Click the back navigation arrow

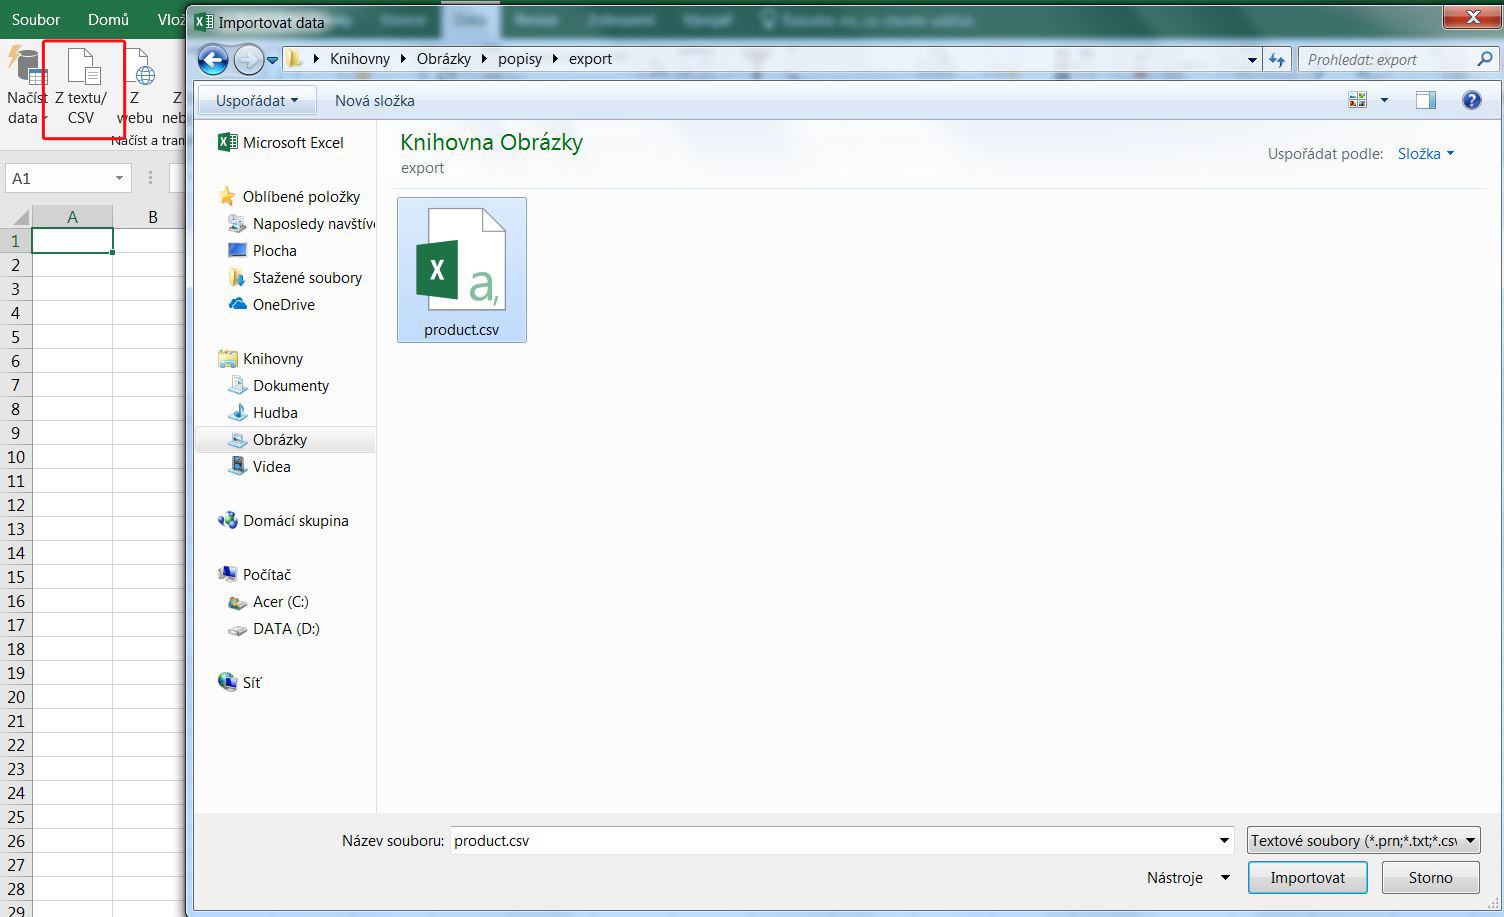[x=213, y=60]
